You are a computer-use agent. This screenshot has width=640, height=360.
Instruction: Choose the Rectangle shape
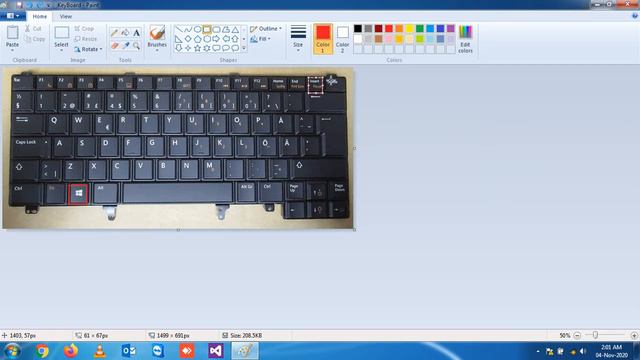tap(207, 29)
